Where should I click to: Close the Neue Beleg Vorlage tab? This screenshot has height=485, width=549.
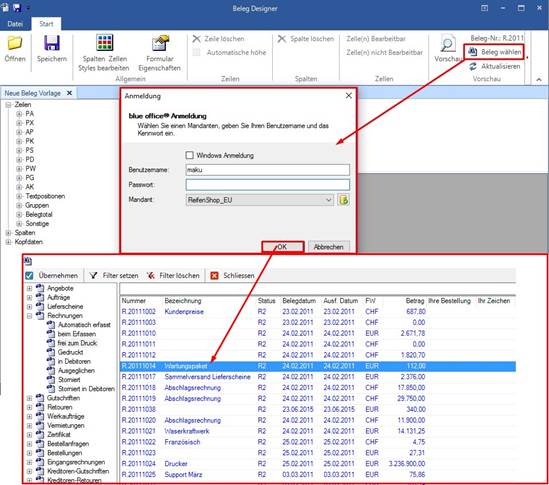click(x=69, y=93)
